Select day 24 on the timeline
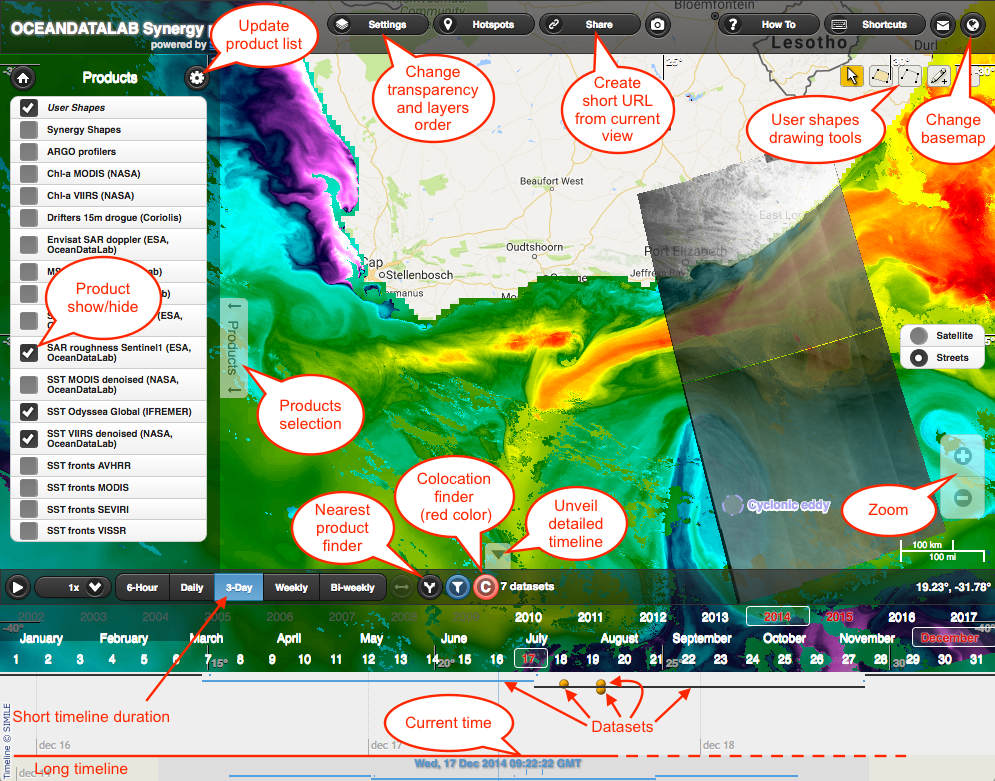The image size is (995, 781). (752, 659)
